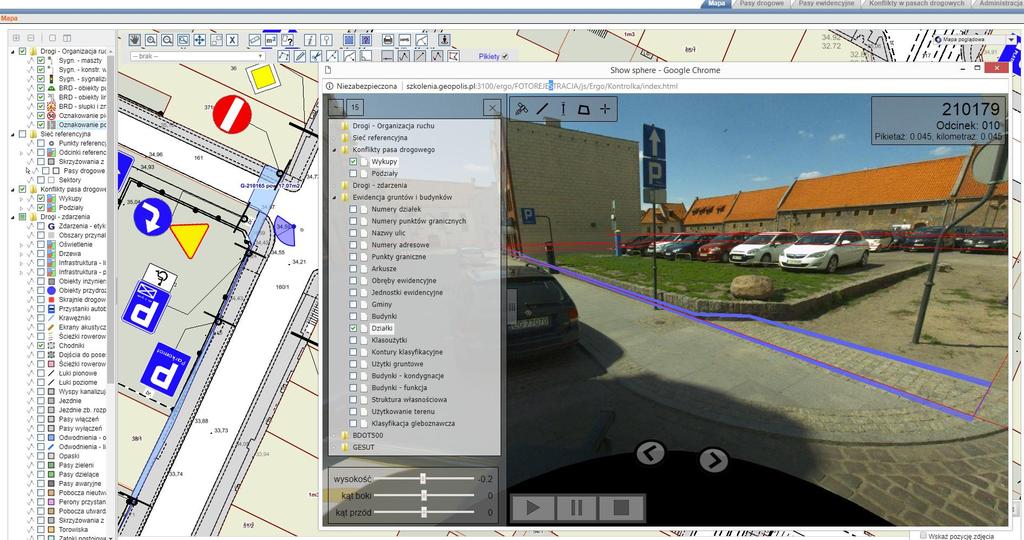The width and height of the screenshot is (1024, 540).
Task: Collapse Sieć referencyjna in left panel
Action: click(x=13, y=134)
